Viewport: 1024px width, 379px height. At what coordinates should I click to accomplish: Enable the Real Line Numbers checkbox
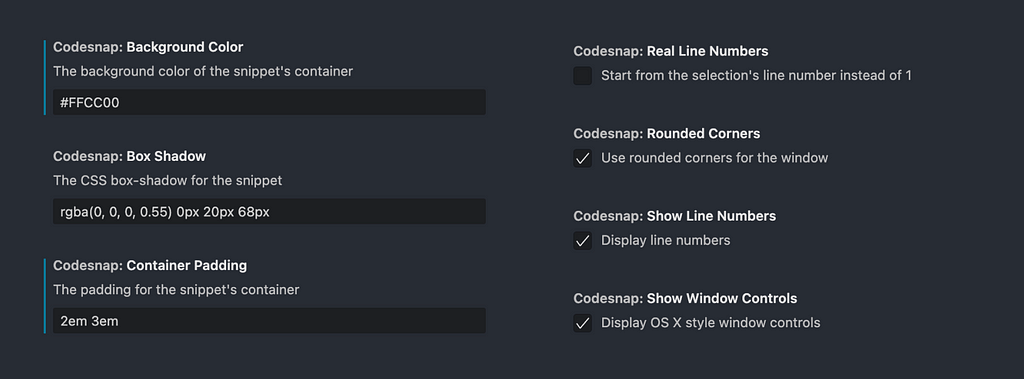point(583,76)
